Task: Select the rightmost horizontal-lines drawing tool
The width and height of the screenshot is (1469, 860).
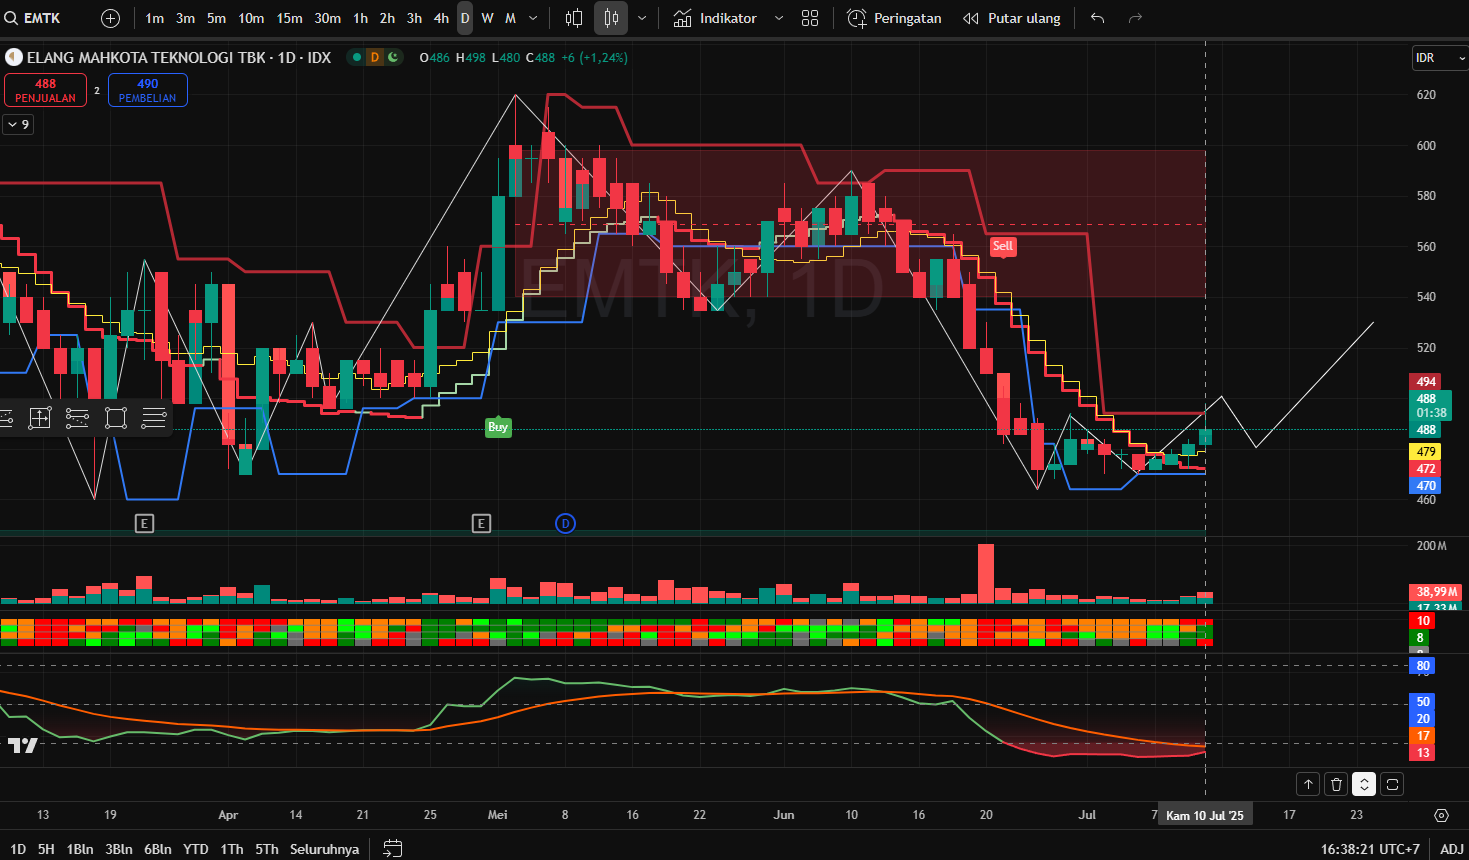Action: pos(154,418)
